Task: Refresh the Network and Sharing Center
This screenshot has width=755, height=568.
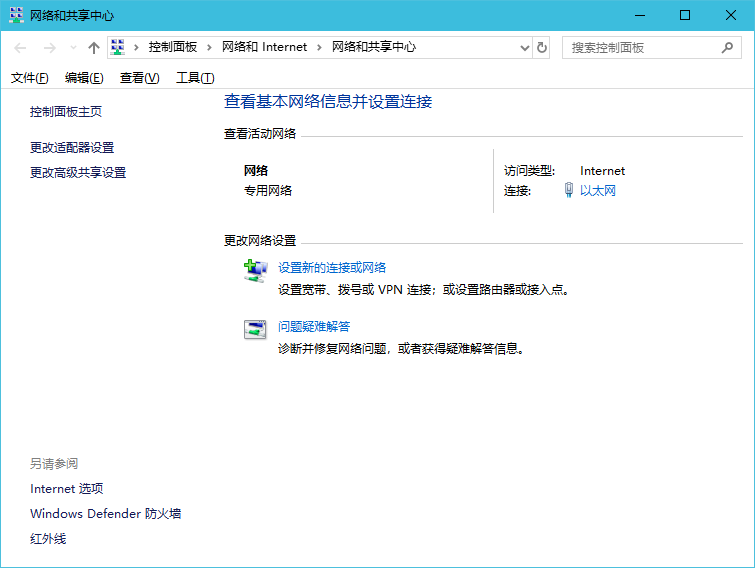Action: [542, 48]
